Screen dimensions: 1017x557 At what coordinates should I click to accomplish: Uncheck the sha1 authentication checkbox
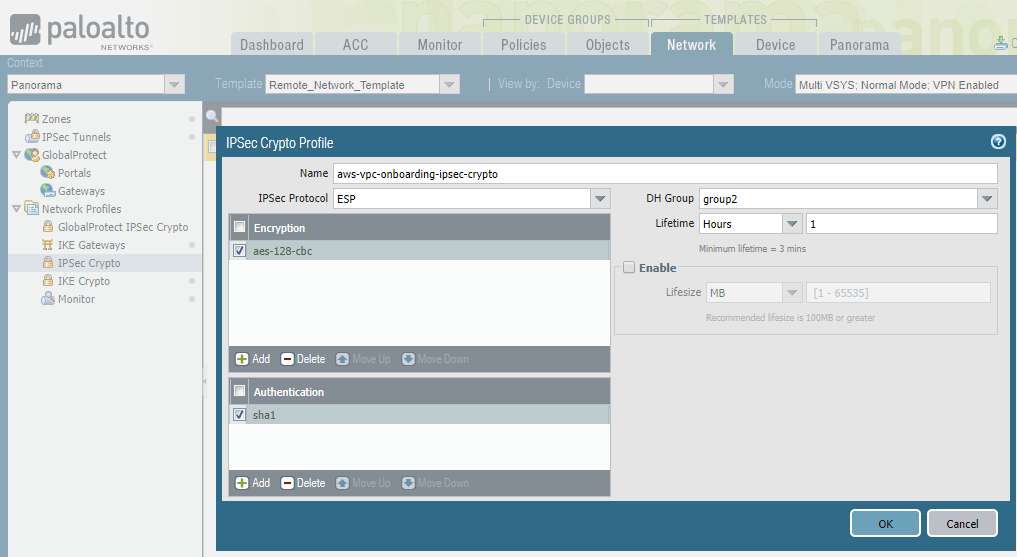coord(239,414)
